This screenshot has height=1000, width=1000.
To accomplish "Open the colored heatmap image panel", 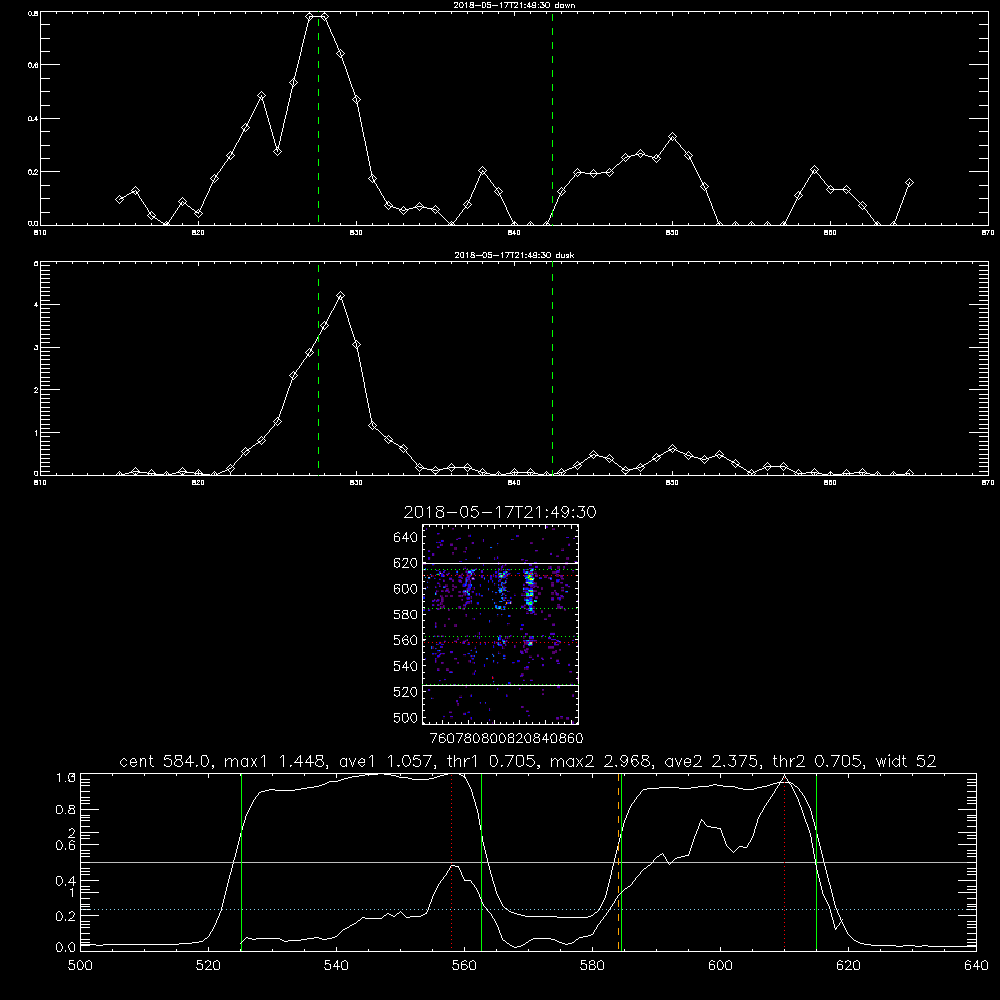I will pos(500,624).
